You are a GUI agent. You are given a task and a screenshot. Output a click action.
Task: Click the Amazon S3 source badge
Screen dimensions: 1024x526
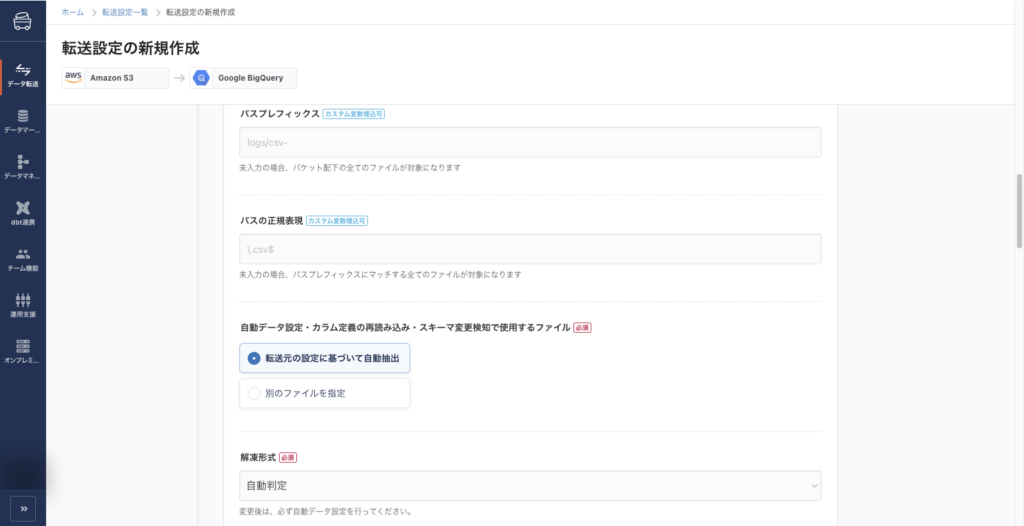point(115,77)
